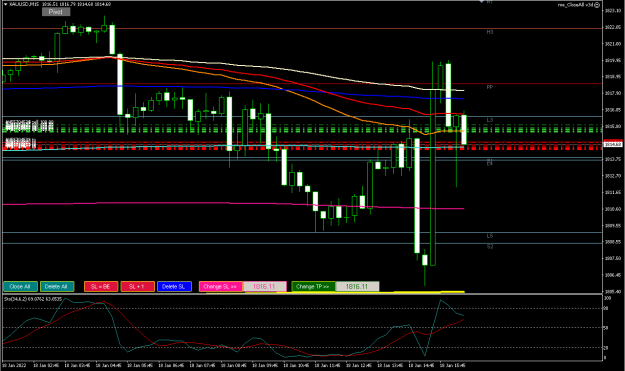The height and width of the screenshot is (371, 625).
Task: Click the expert advisor smiley icon
Action: click(x=597, y=5)
